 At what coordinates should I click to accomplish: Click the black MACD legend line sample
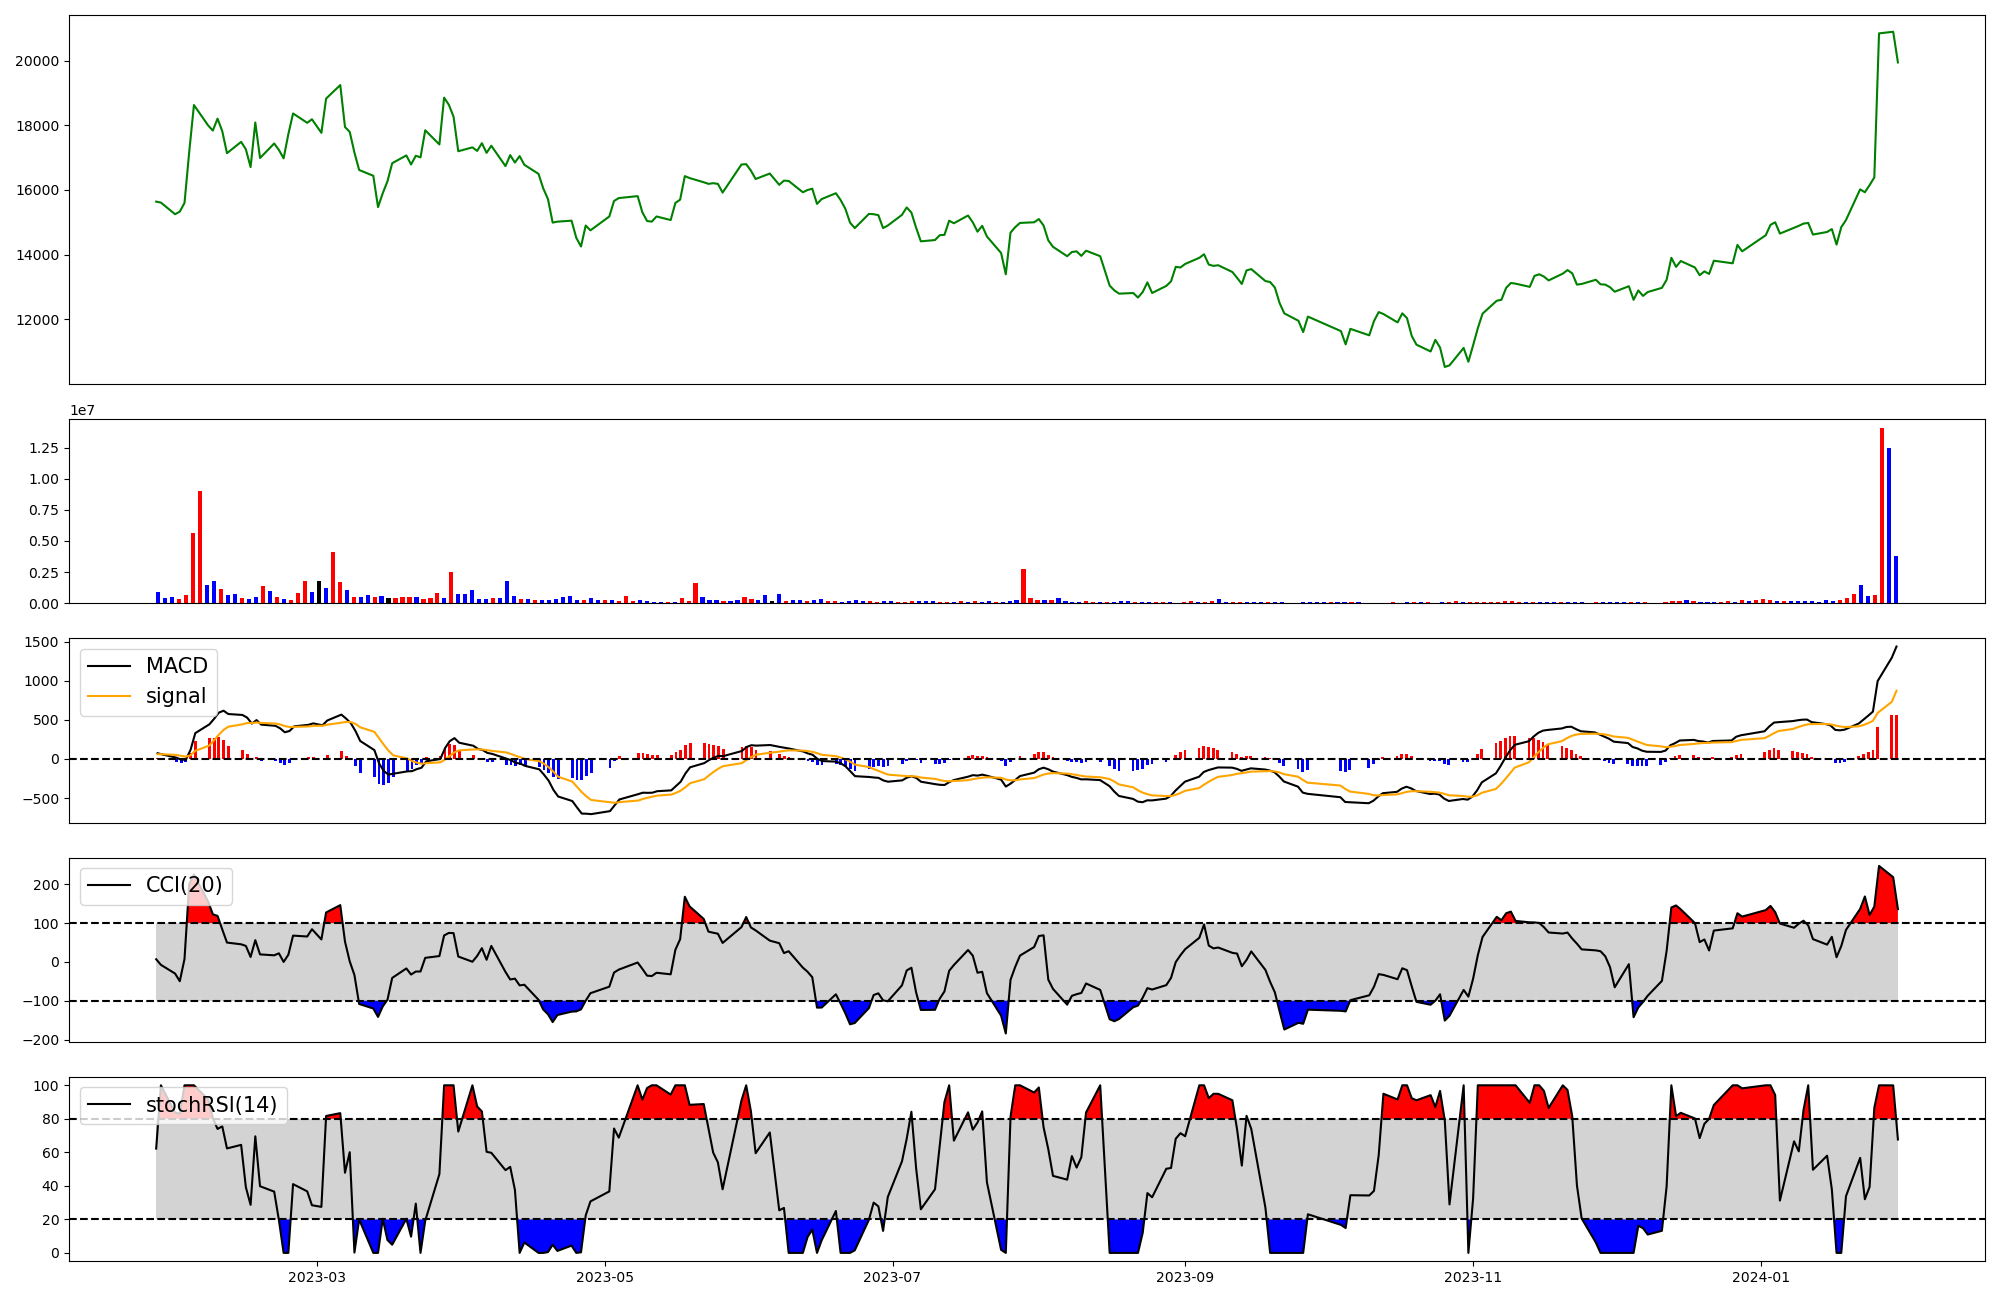pos(109,666)
